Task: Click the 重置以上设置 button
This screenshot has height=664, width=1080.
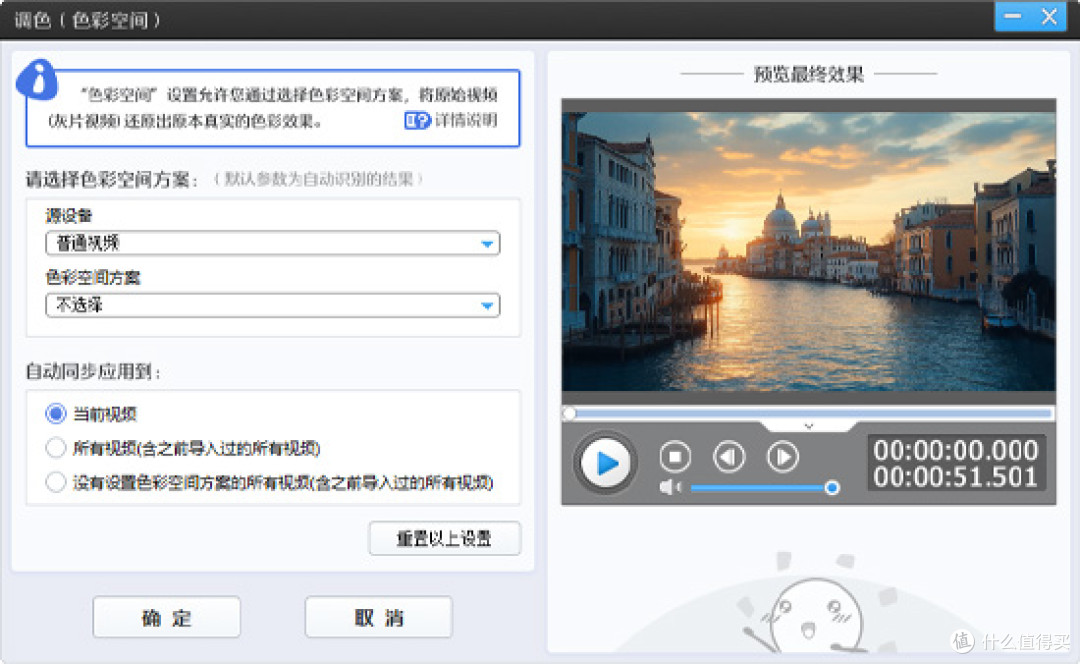Action: click(x=445, y=539)
